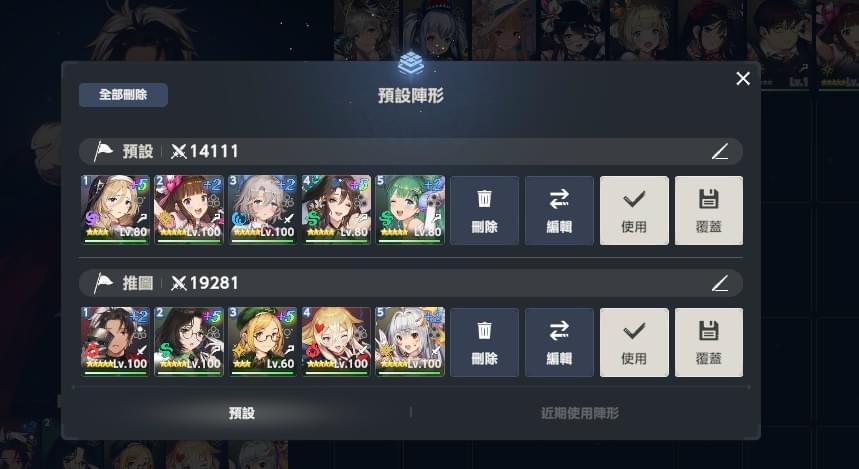This screenshot has height=469, width=859.
Task: Select the silver-haired character in the 推圖 team
Action: (410, 342)
